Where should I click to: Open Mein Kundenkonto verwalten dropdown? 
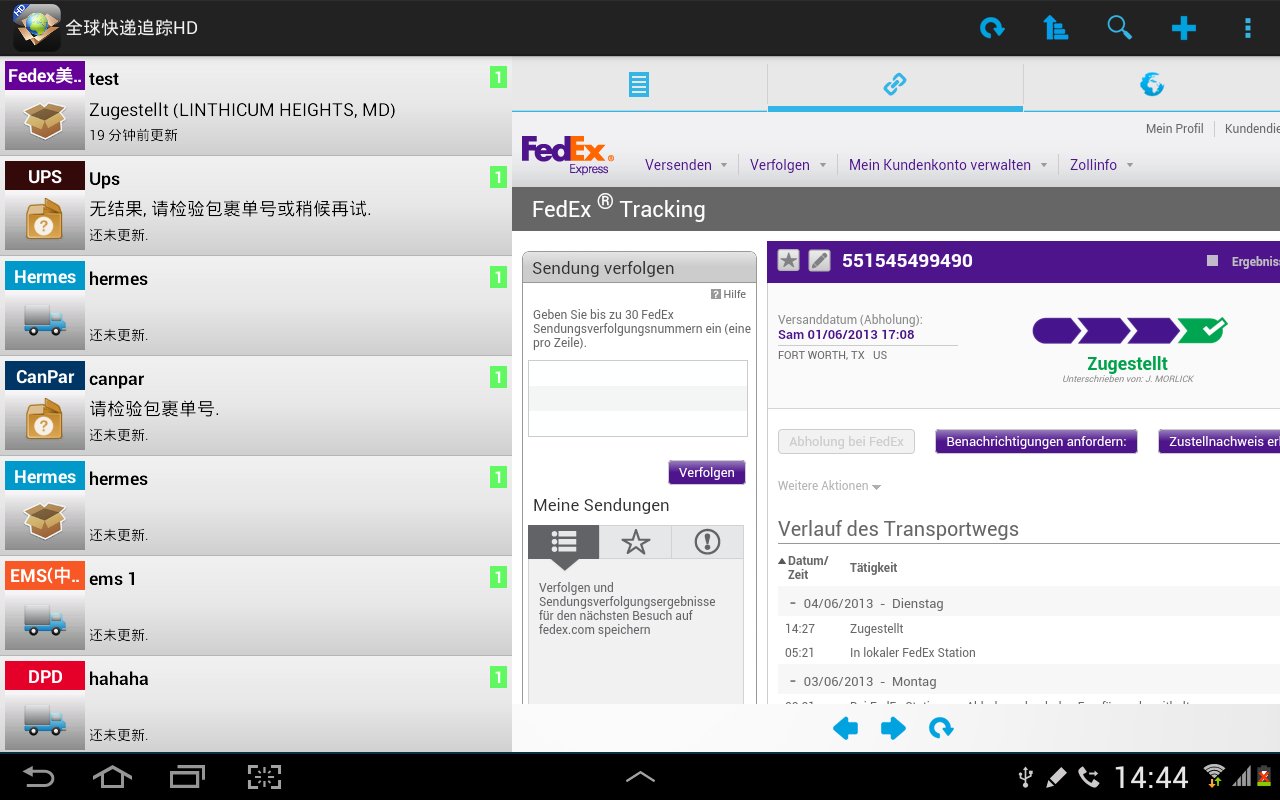point(948,165)
